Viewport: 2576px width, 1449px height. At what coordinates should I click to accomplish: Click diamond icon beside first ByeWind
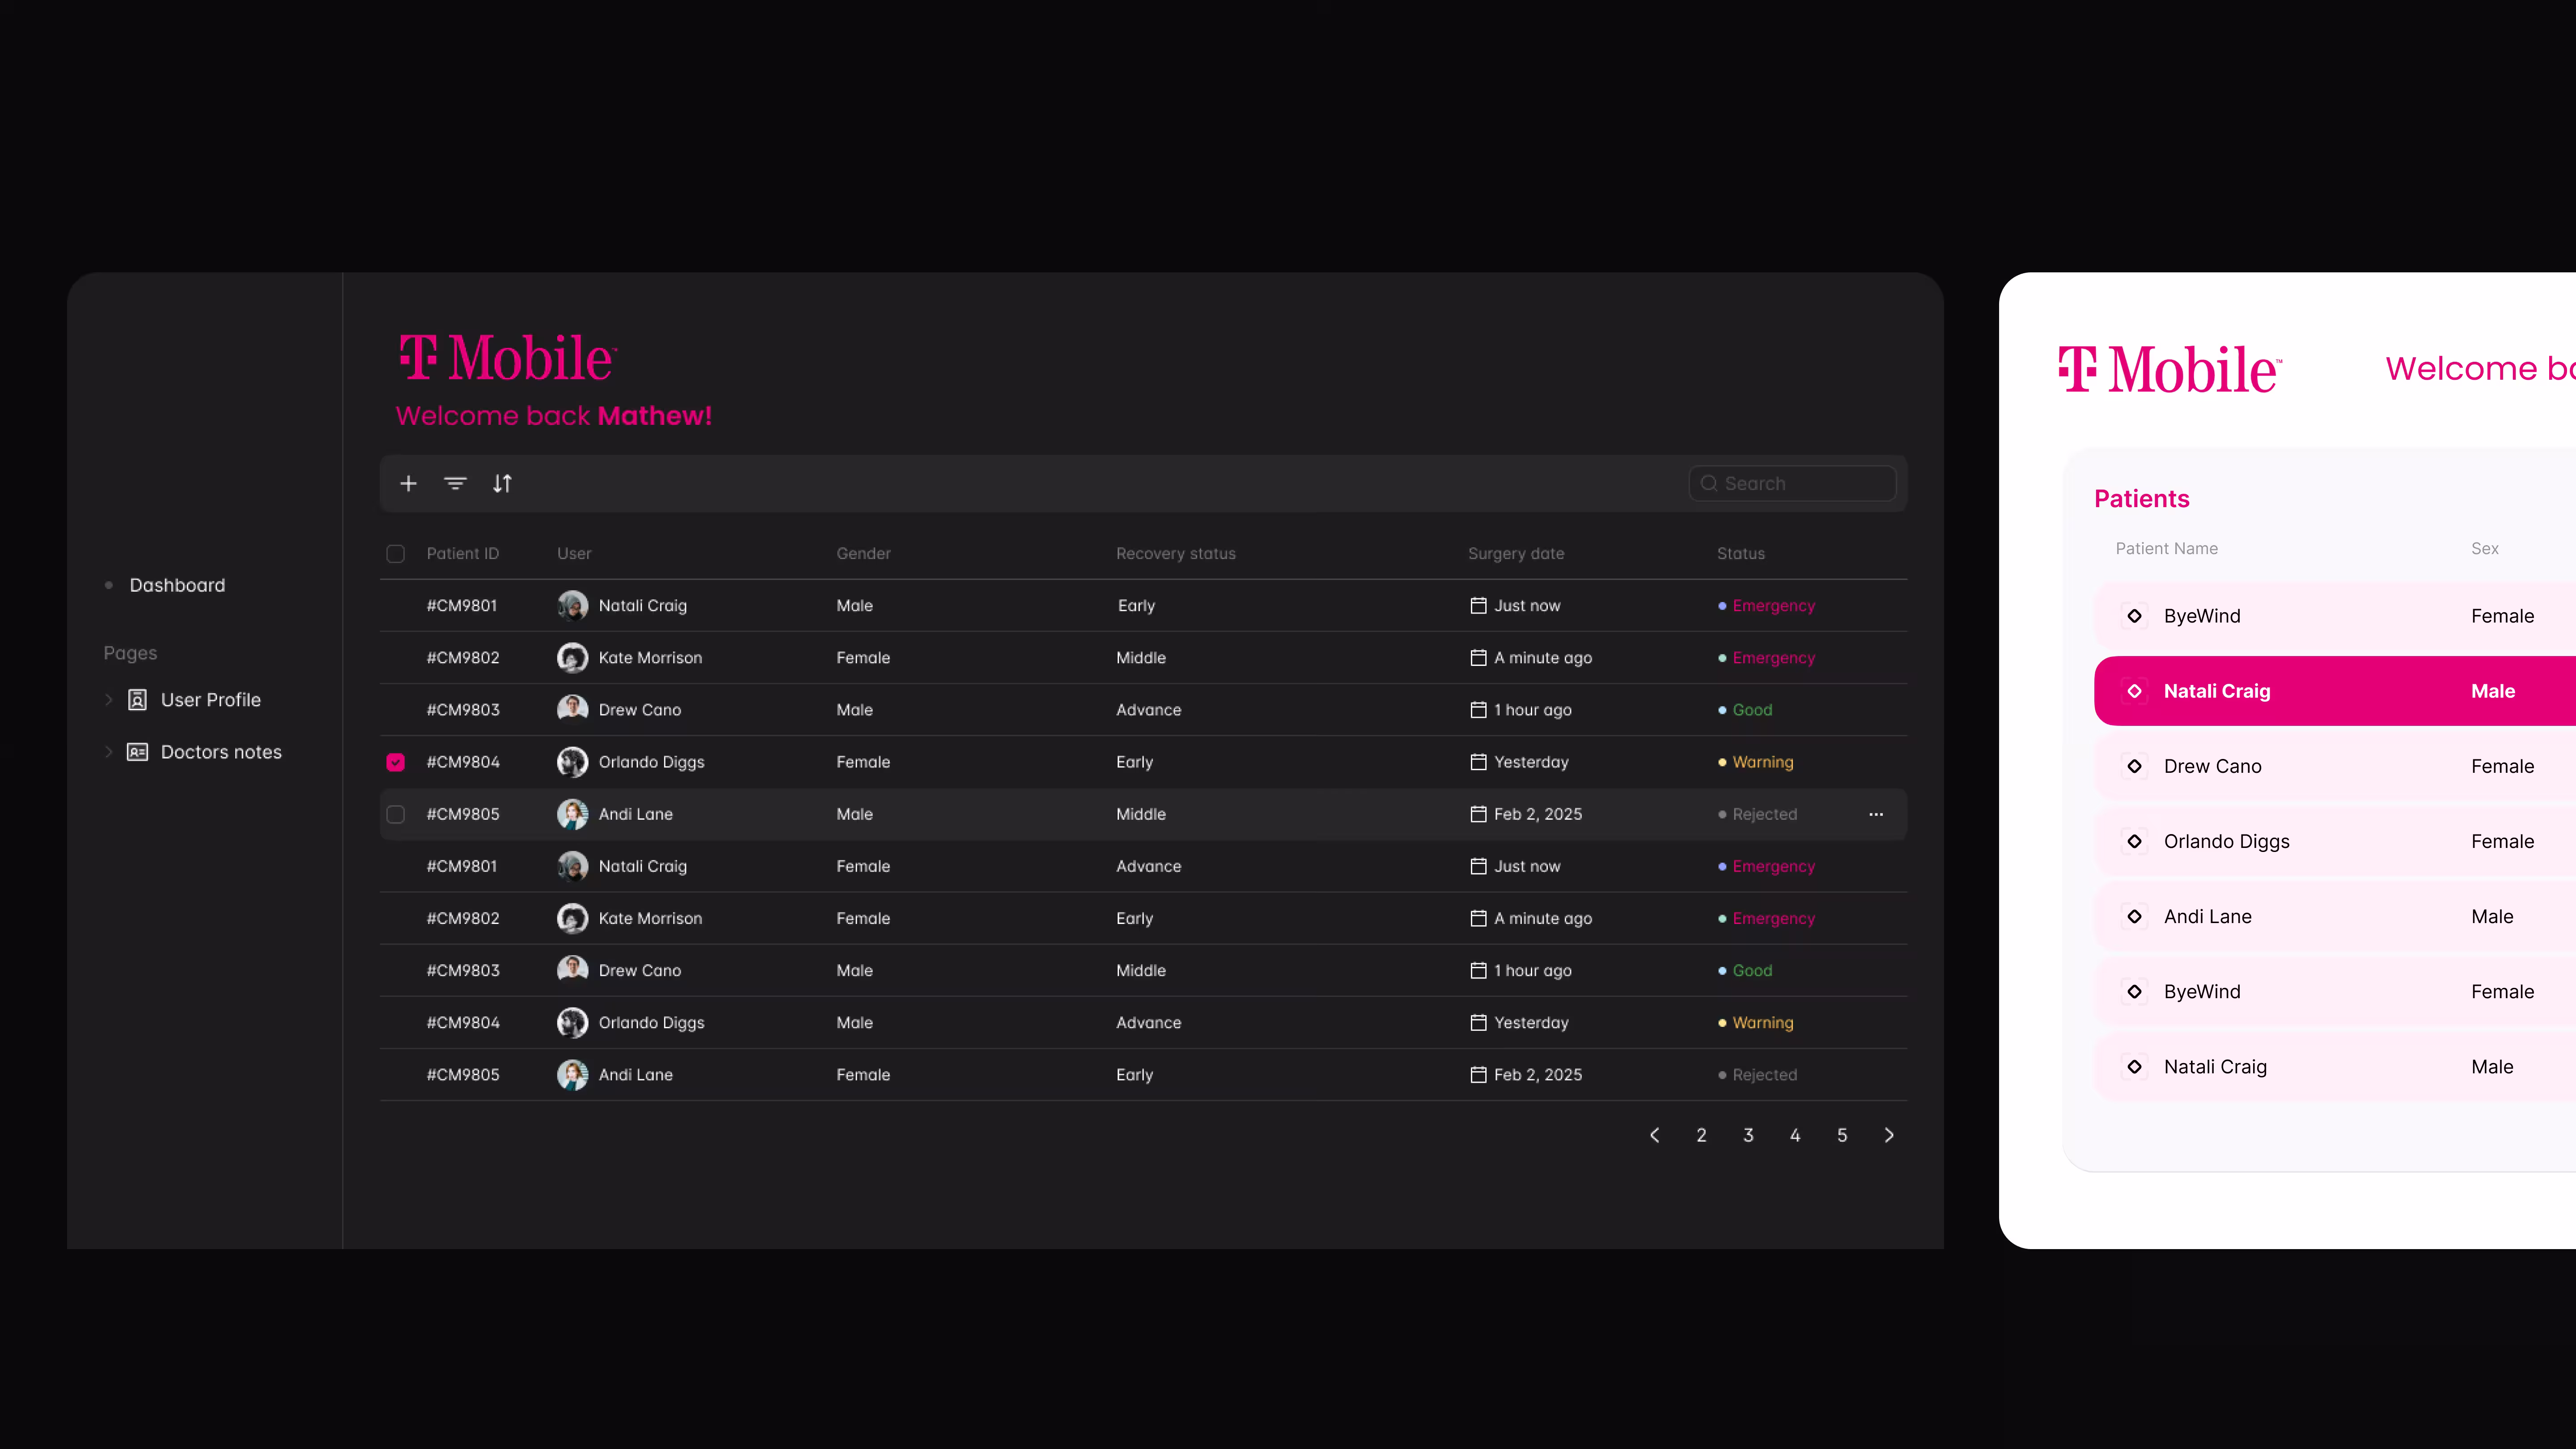[2134, 616]
